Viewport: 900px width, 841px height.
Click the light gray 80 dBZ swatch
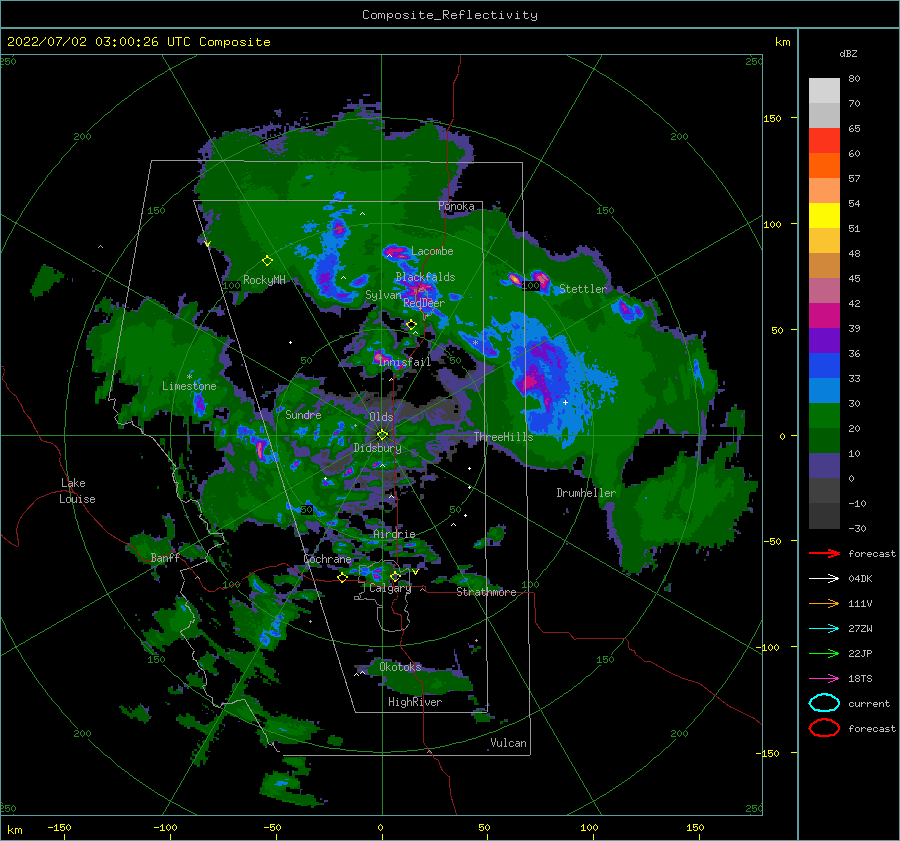[824, 90]
